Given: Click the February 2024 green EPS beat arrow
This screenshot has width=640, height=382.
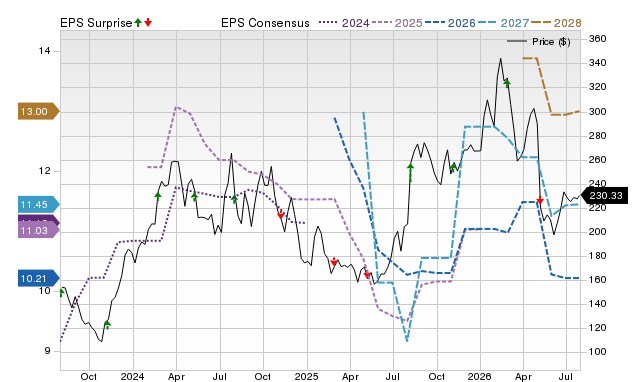Looking at the screenshot, I should pos(158,196).
